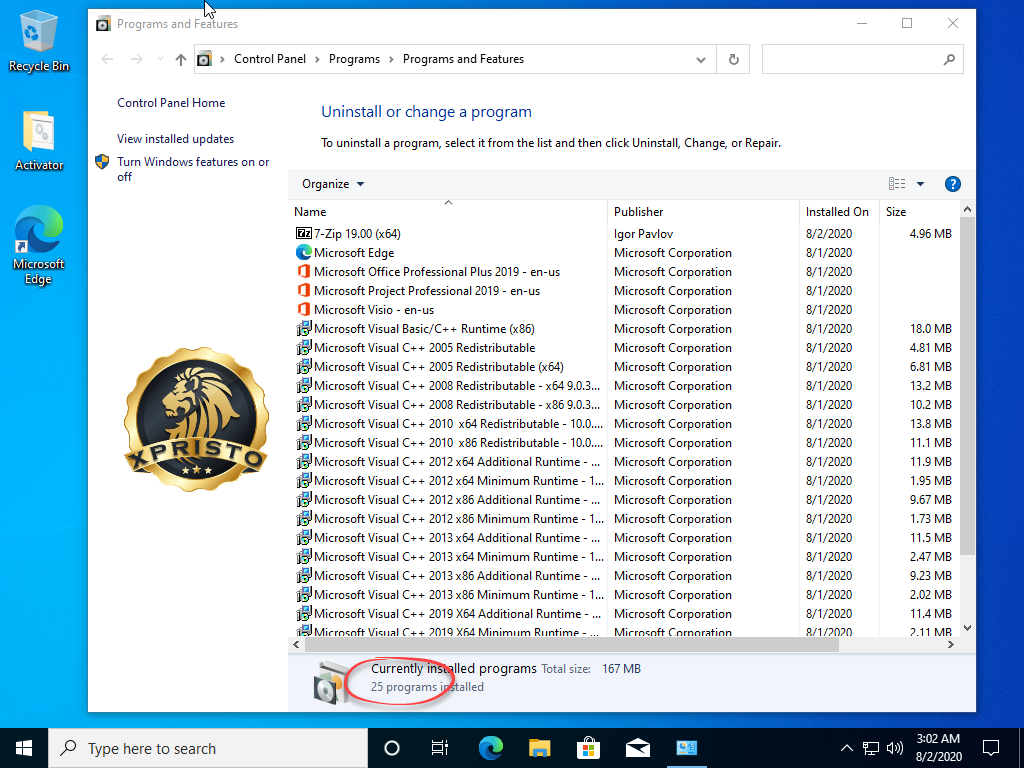Image resolution: width=1024 pixels, height=768 pixels.
Task: Click Control Panel in breadcrumb path
Action: [x=270, y=59]
